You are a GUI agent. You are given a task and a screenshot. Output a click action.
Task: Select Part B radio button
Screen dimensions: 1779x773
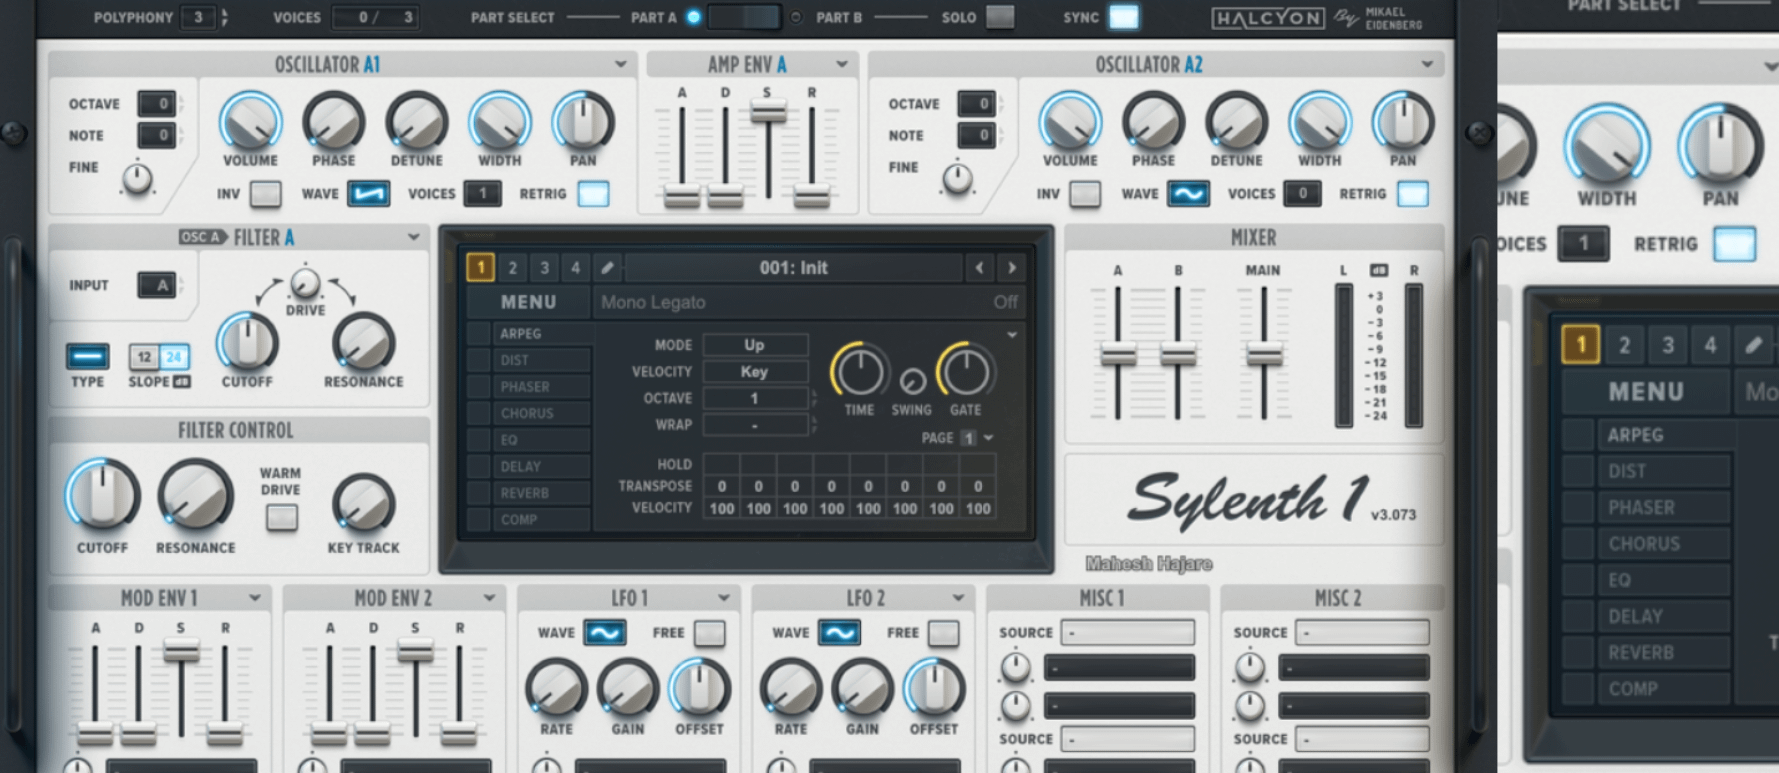pos(796,17)
